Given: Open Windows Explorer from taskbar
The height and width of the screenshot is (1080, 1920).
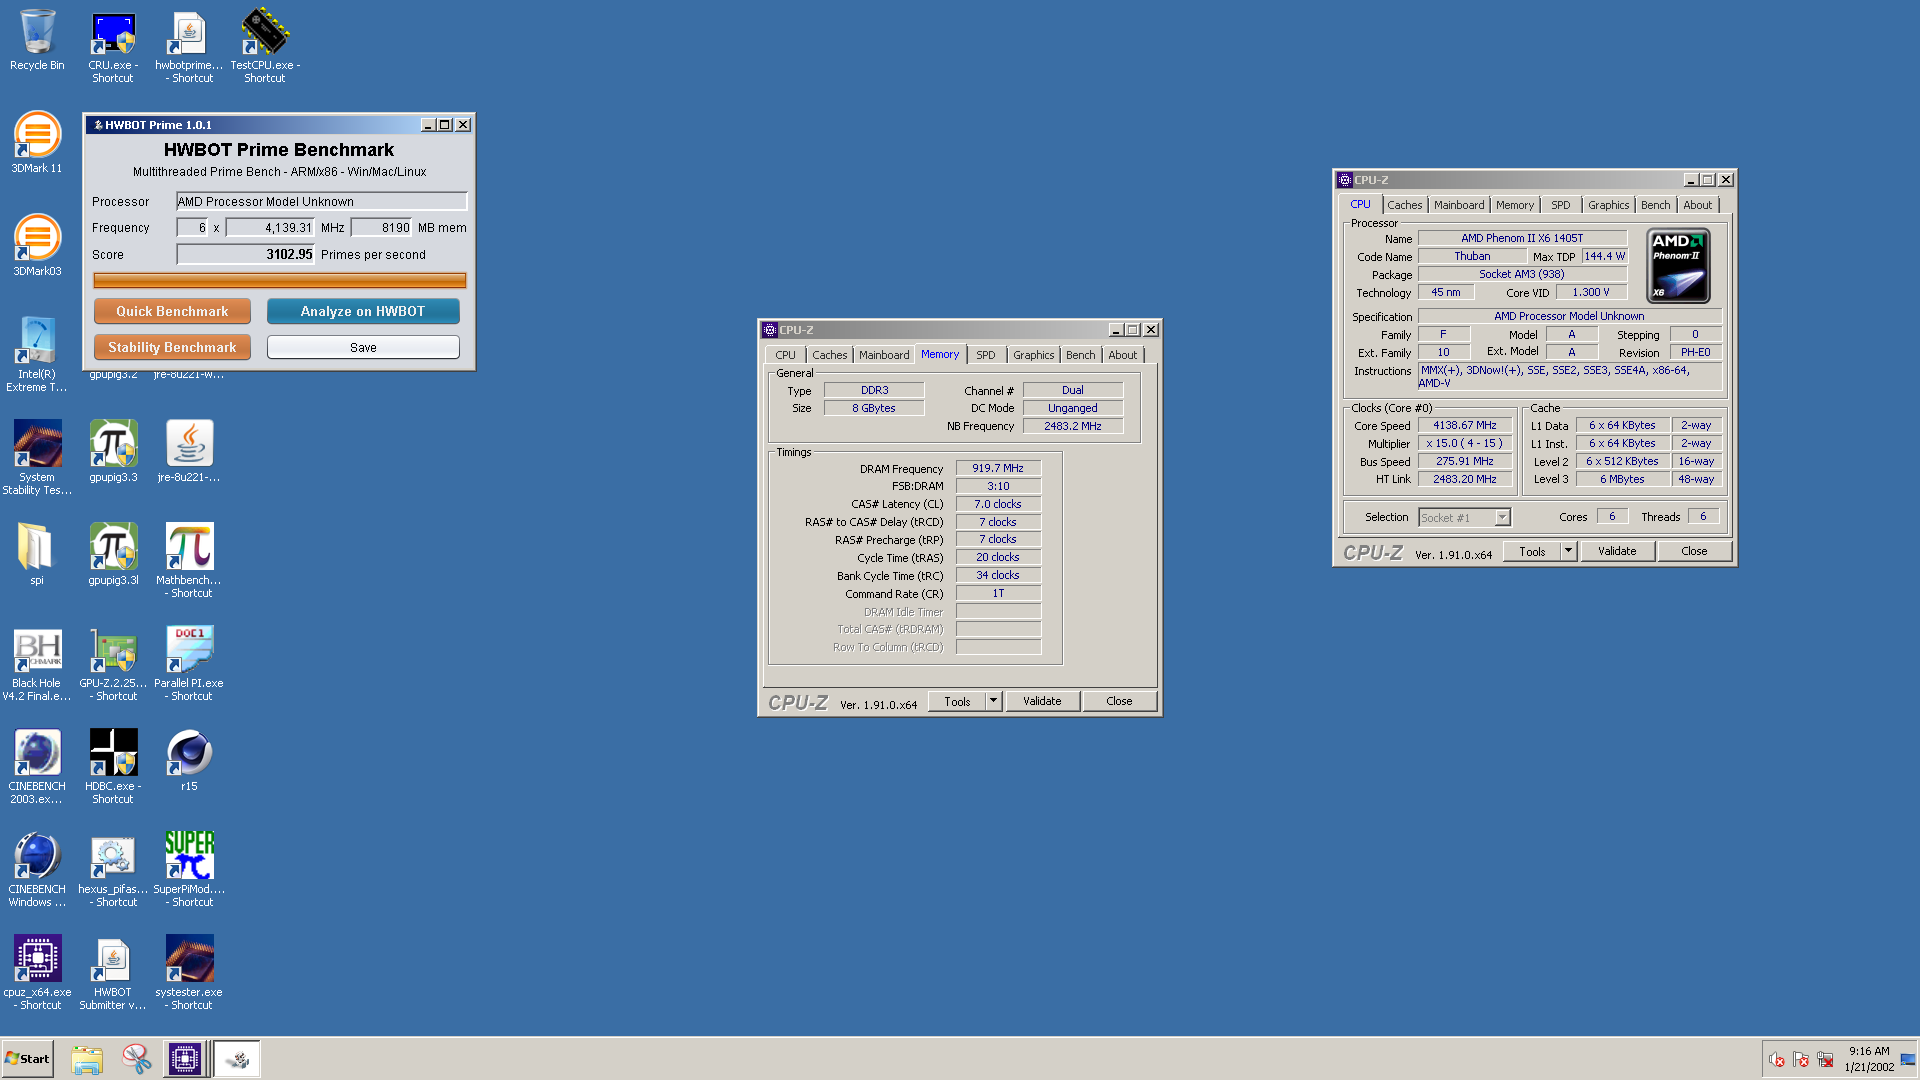Looking at the screenshot, I should [x=87, y=1059].
